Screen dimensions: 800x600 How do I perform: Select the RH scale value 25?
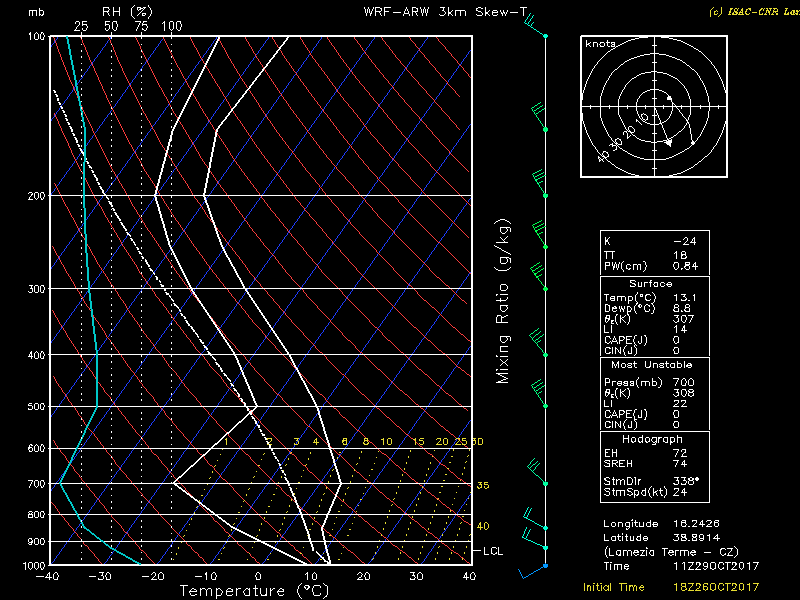(81, 26)
